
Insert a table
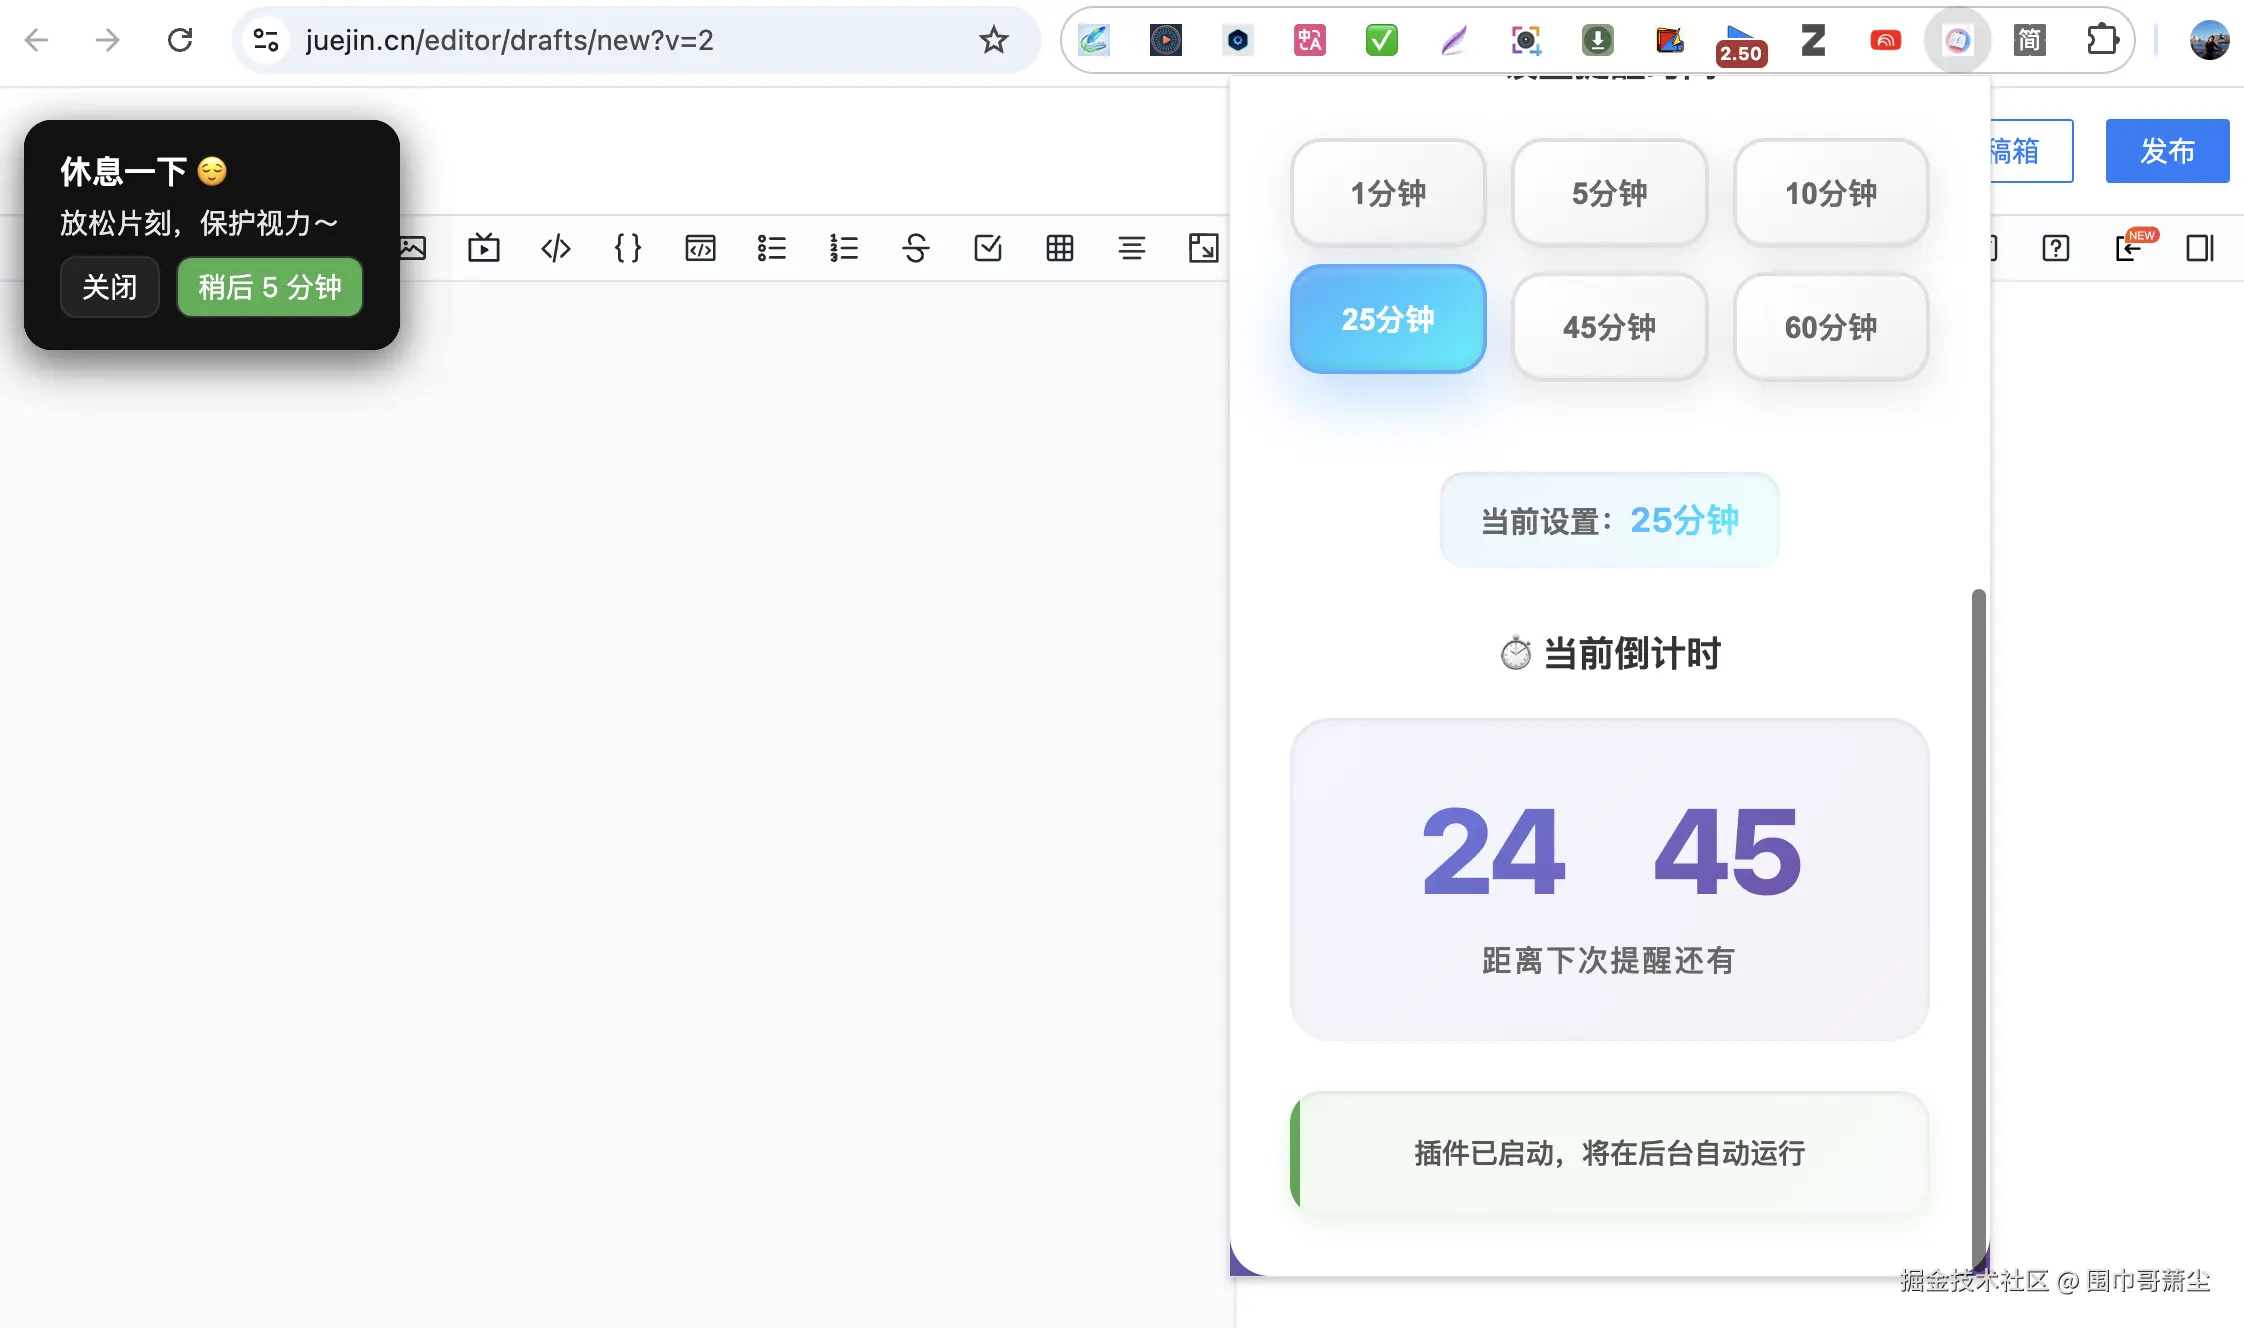1059,248
